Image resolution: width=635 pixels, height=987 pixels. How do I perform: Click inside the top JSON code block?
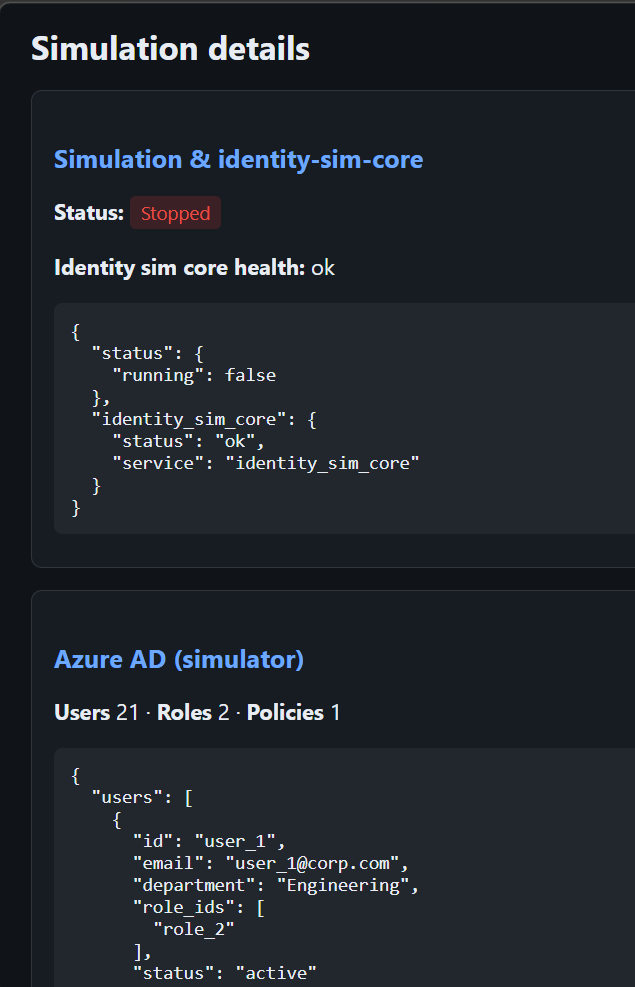tap(300, 418)
